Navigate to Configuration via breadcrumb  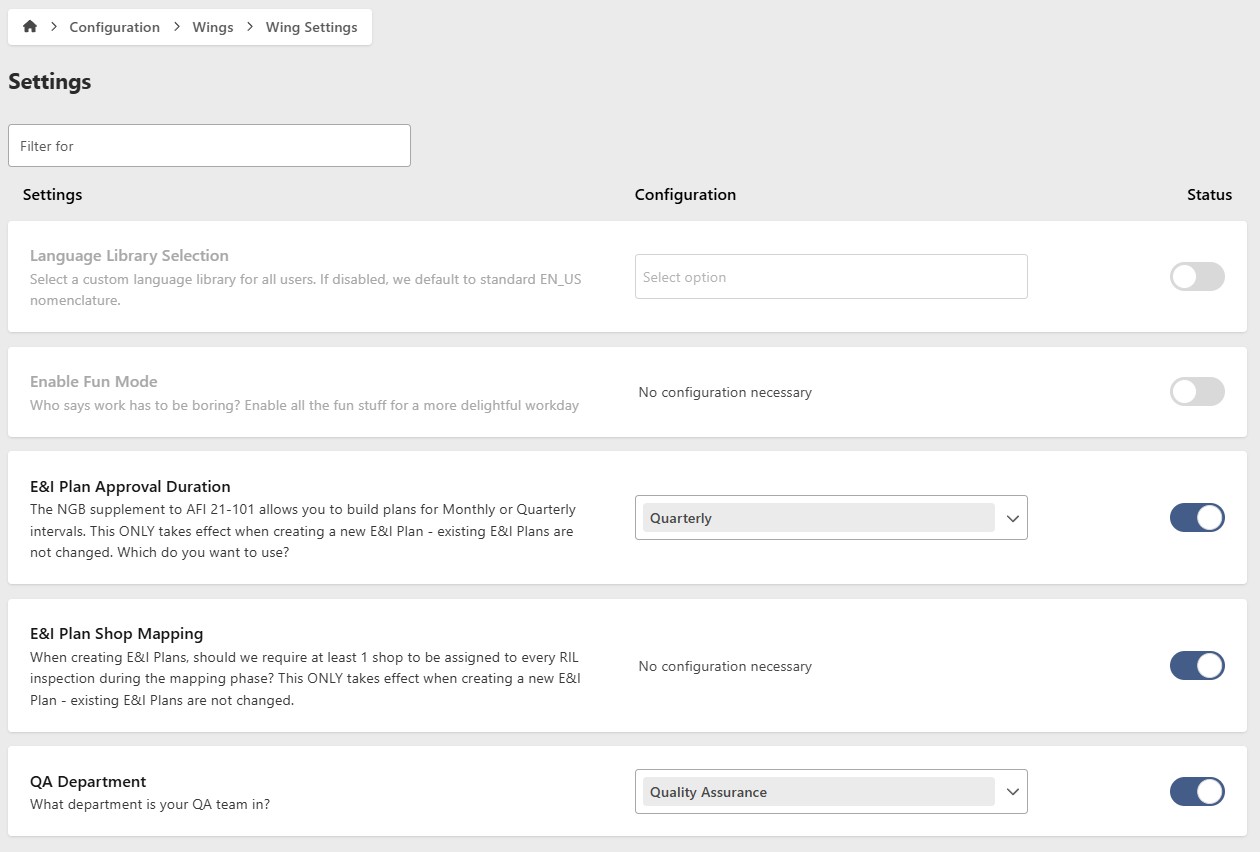pyautogui.click(x=114, y=27)
